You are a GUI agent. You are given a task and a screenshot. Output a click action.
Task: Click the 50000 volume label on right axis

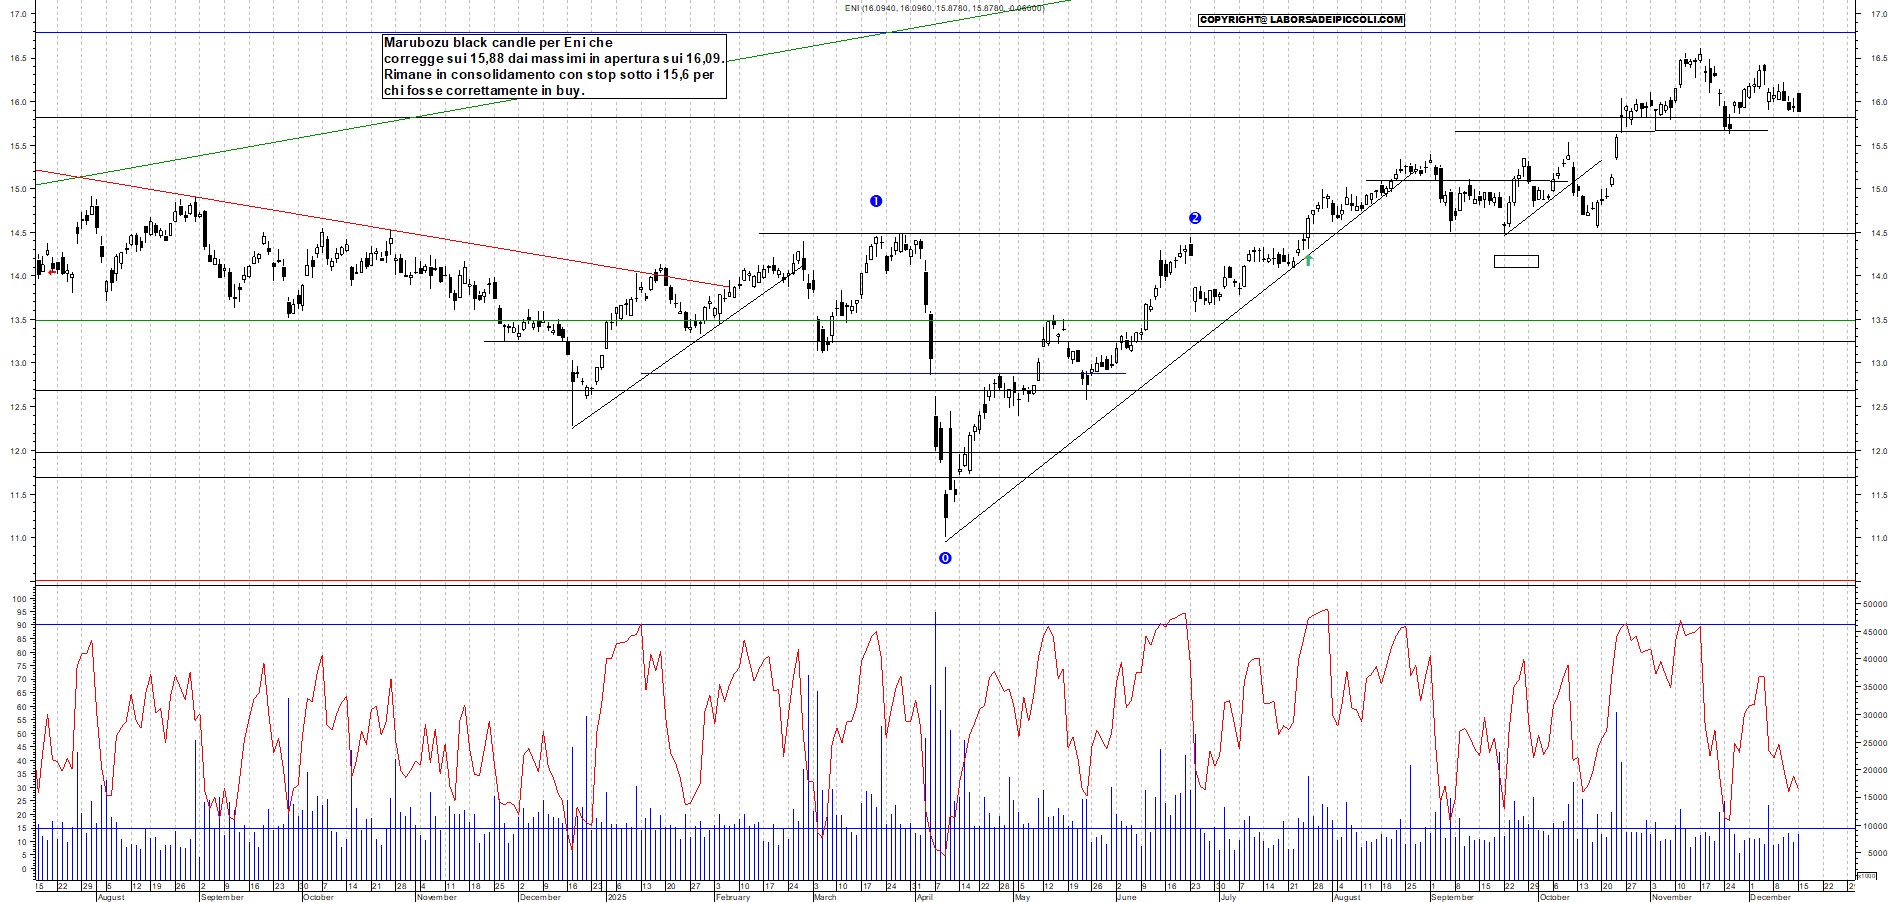1874,605
